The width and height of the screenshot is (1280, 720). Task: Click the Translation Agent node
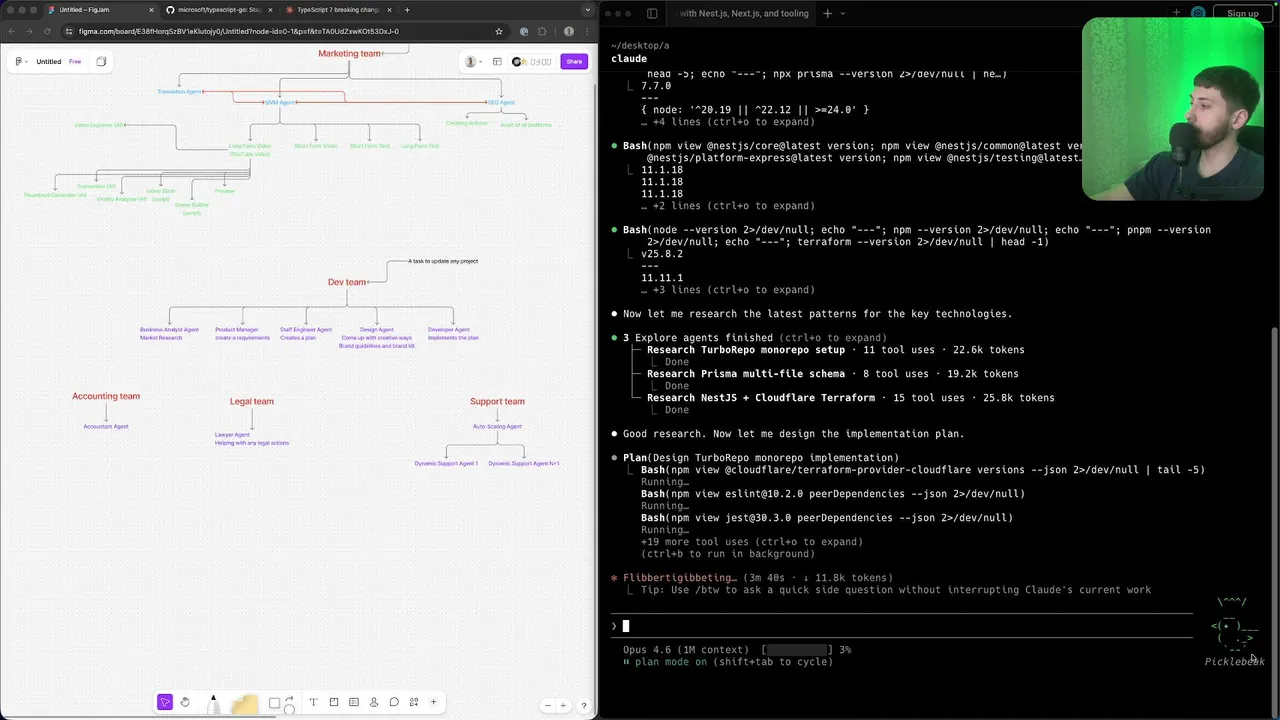coord(180,92)
